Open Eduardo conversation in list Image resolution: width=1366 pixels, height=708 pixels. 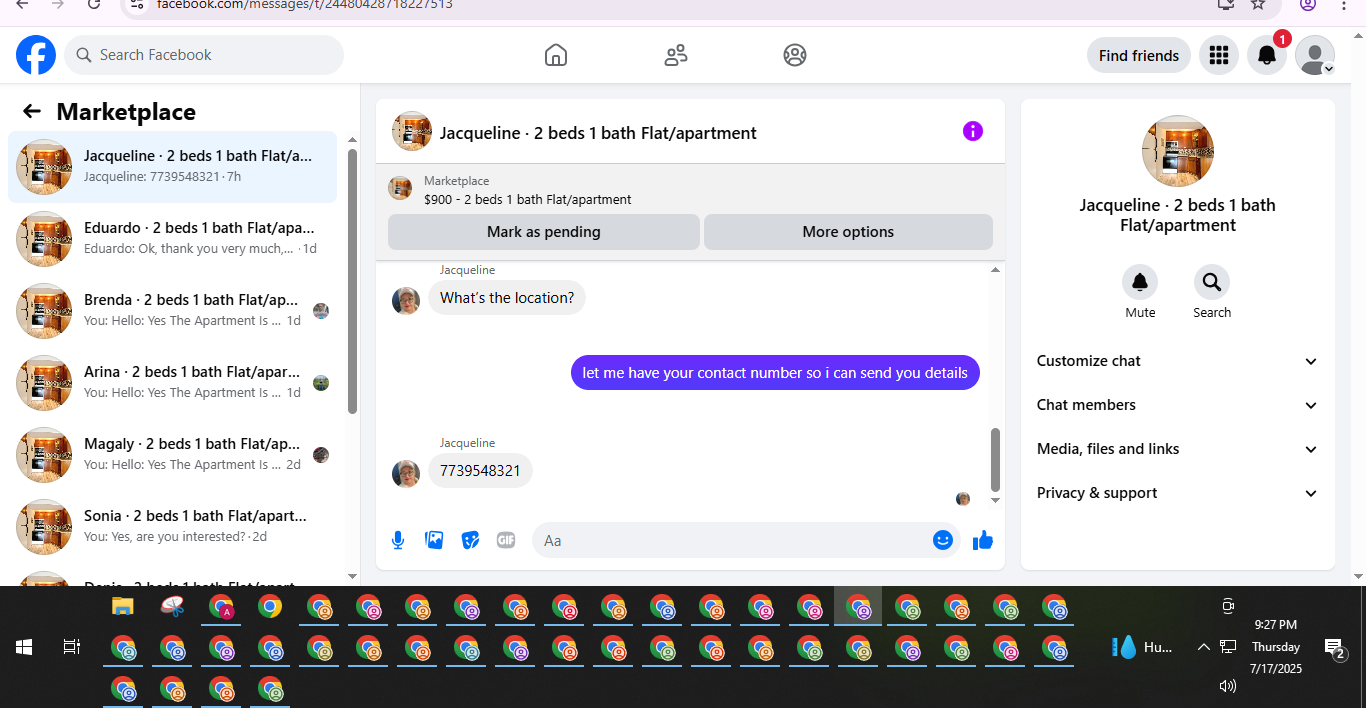pyautogui.click(x=172, y=239)
